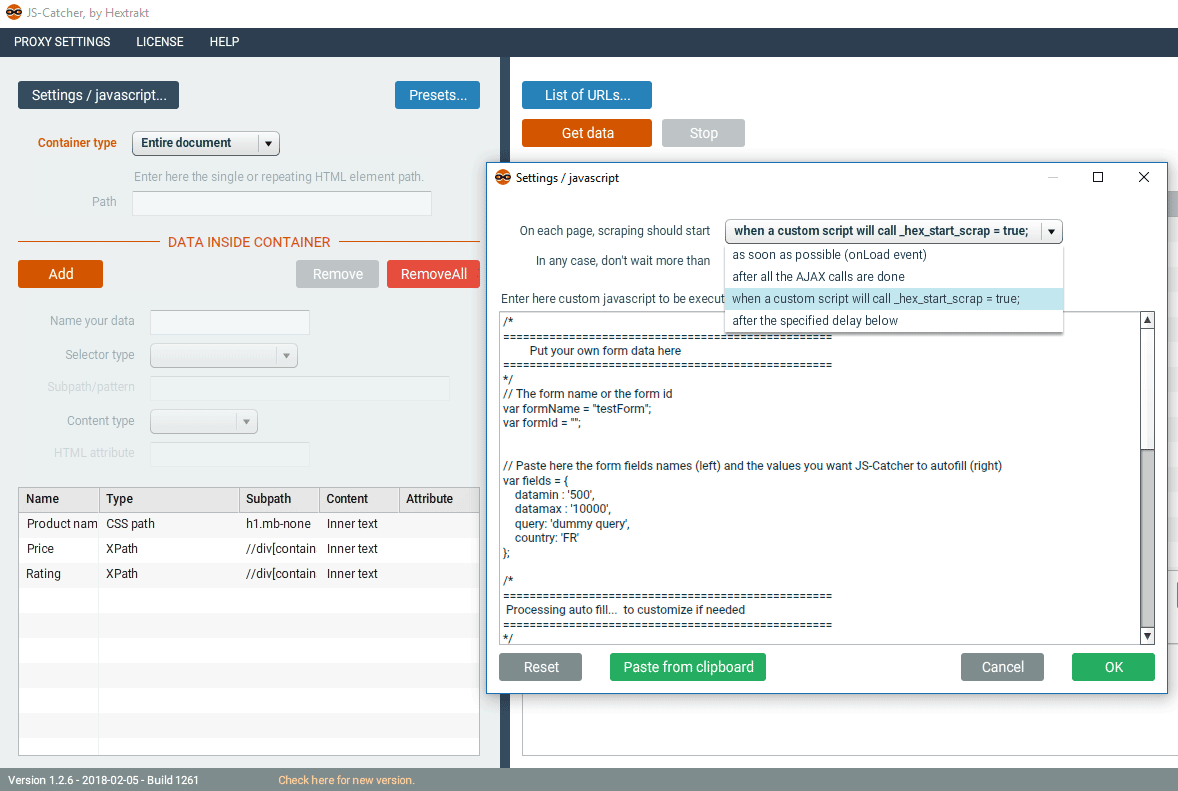Open the Container type dropdown

[206, 143]
